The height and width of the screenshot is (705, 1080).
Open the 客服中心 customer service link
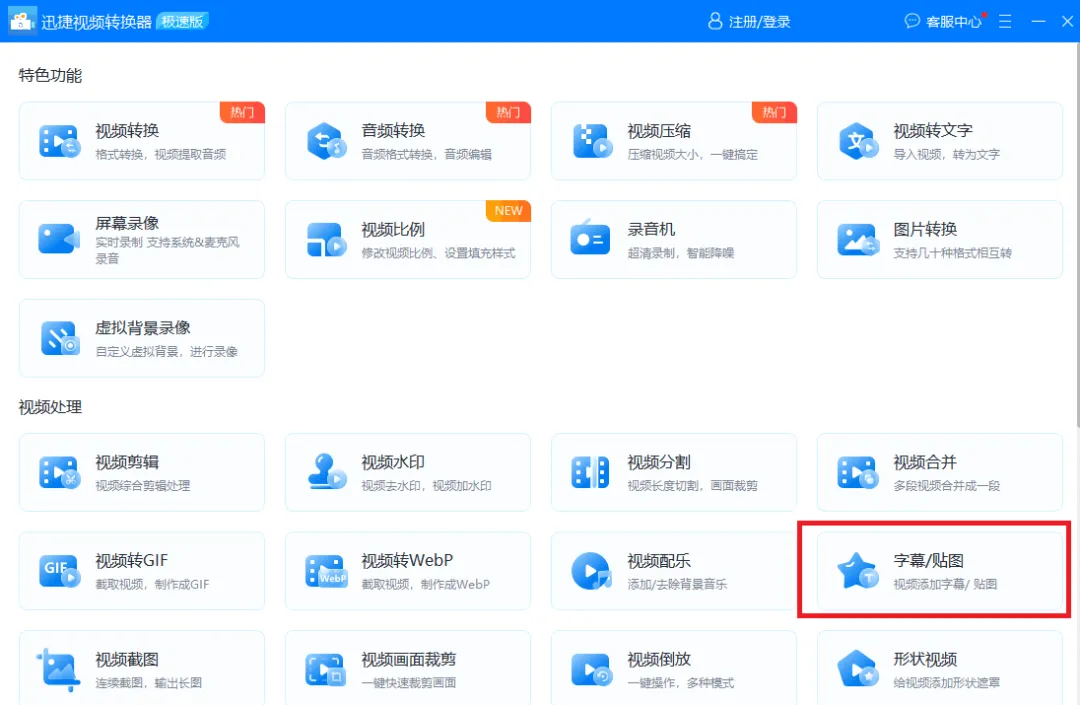(953, 22)
